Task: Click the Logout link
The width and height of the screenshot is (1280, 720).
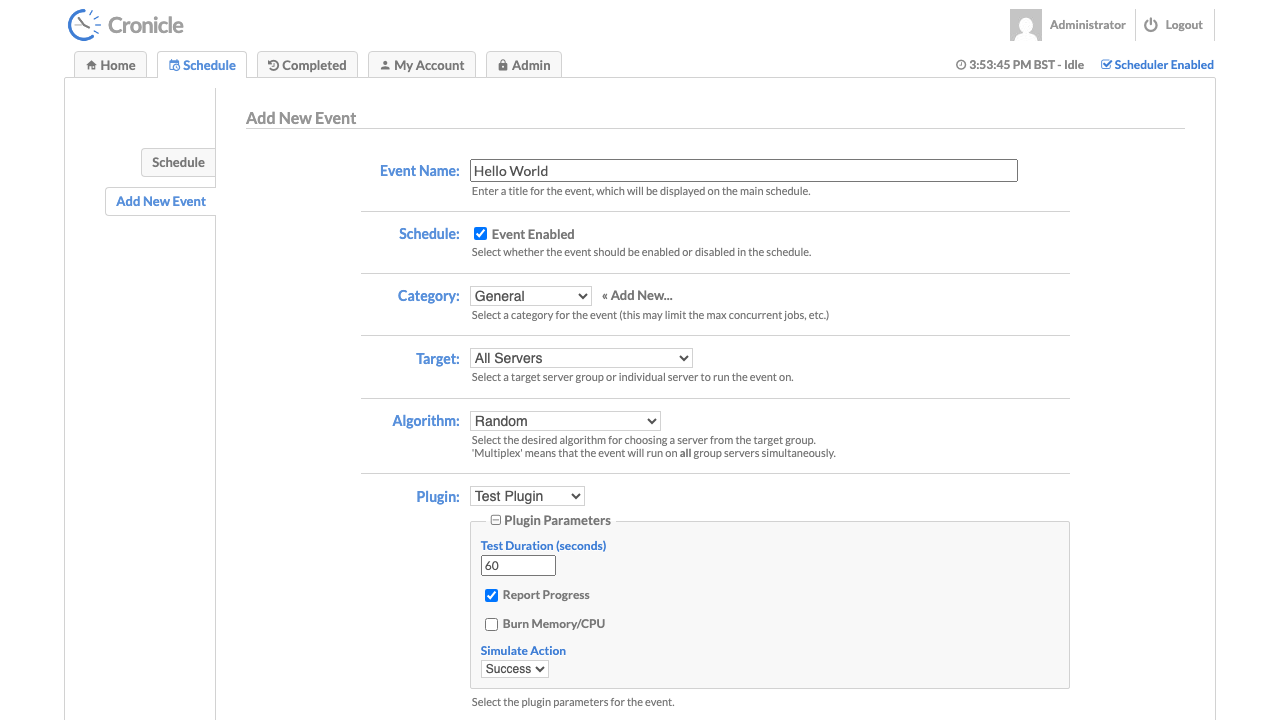Action: pos(1184,25)
